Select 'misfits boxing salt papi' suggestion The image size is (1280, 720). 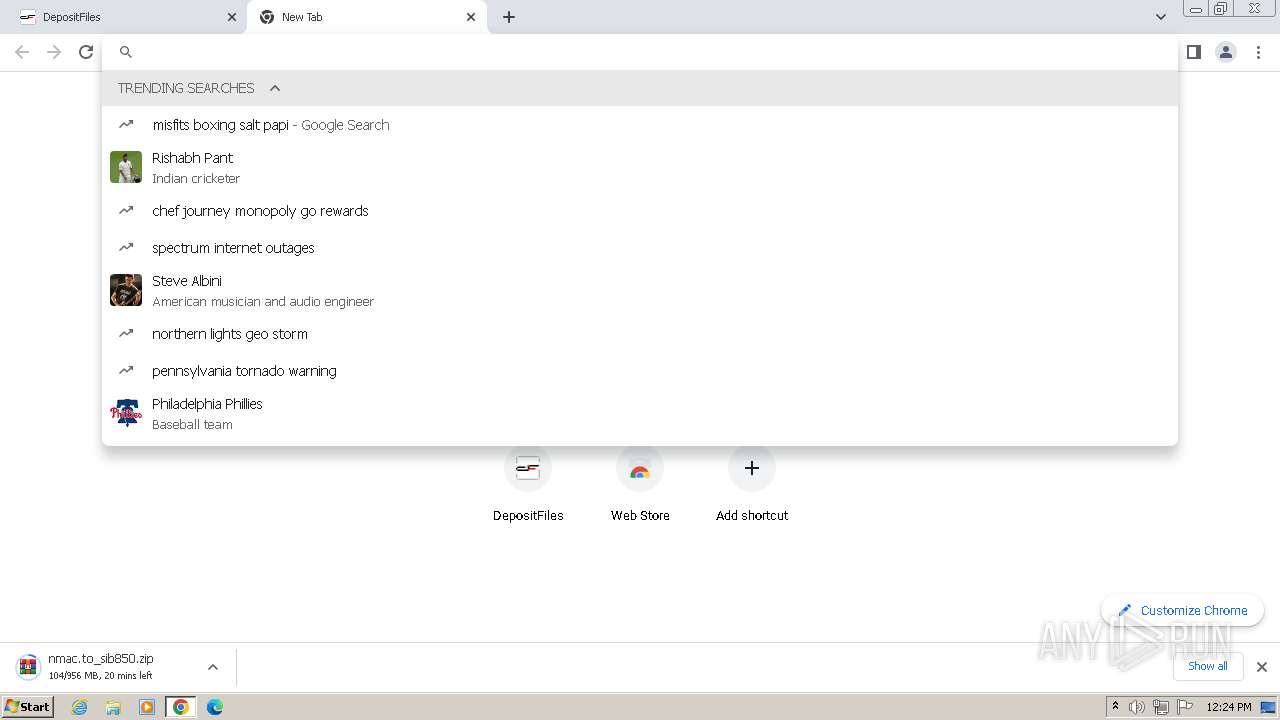pos(640,125)
